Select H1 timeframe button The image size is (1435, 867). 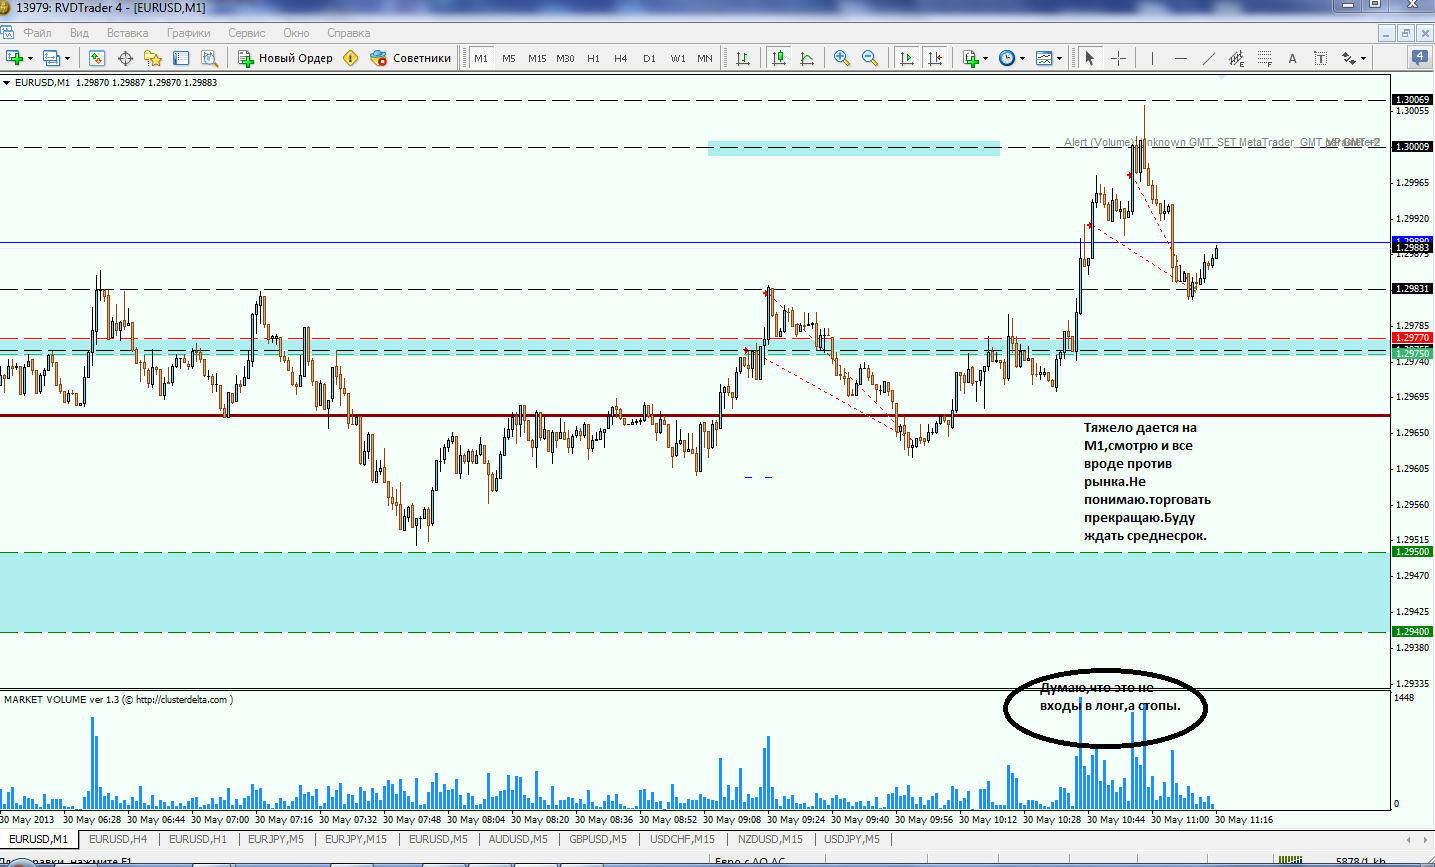pyautogui.click(x=593, y=58)
